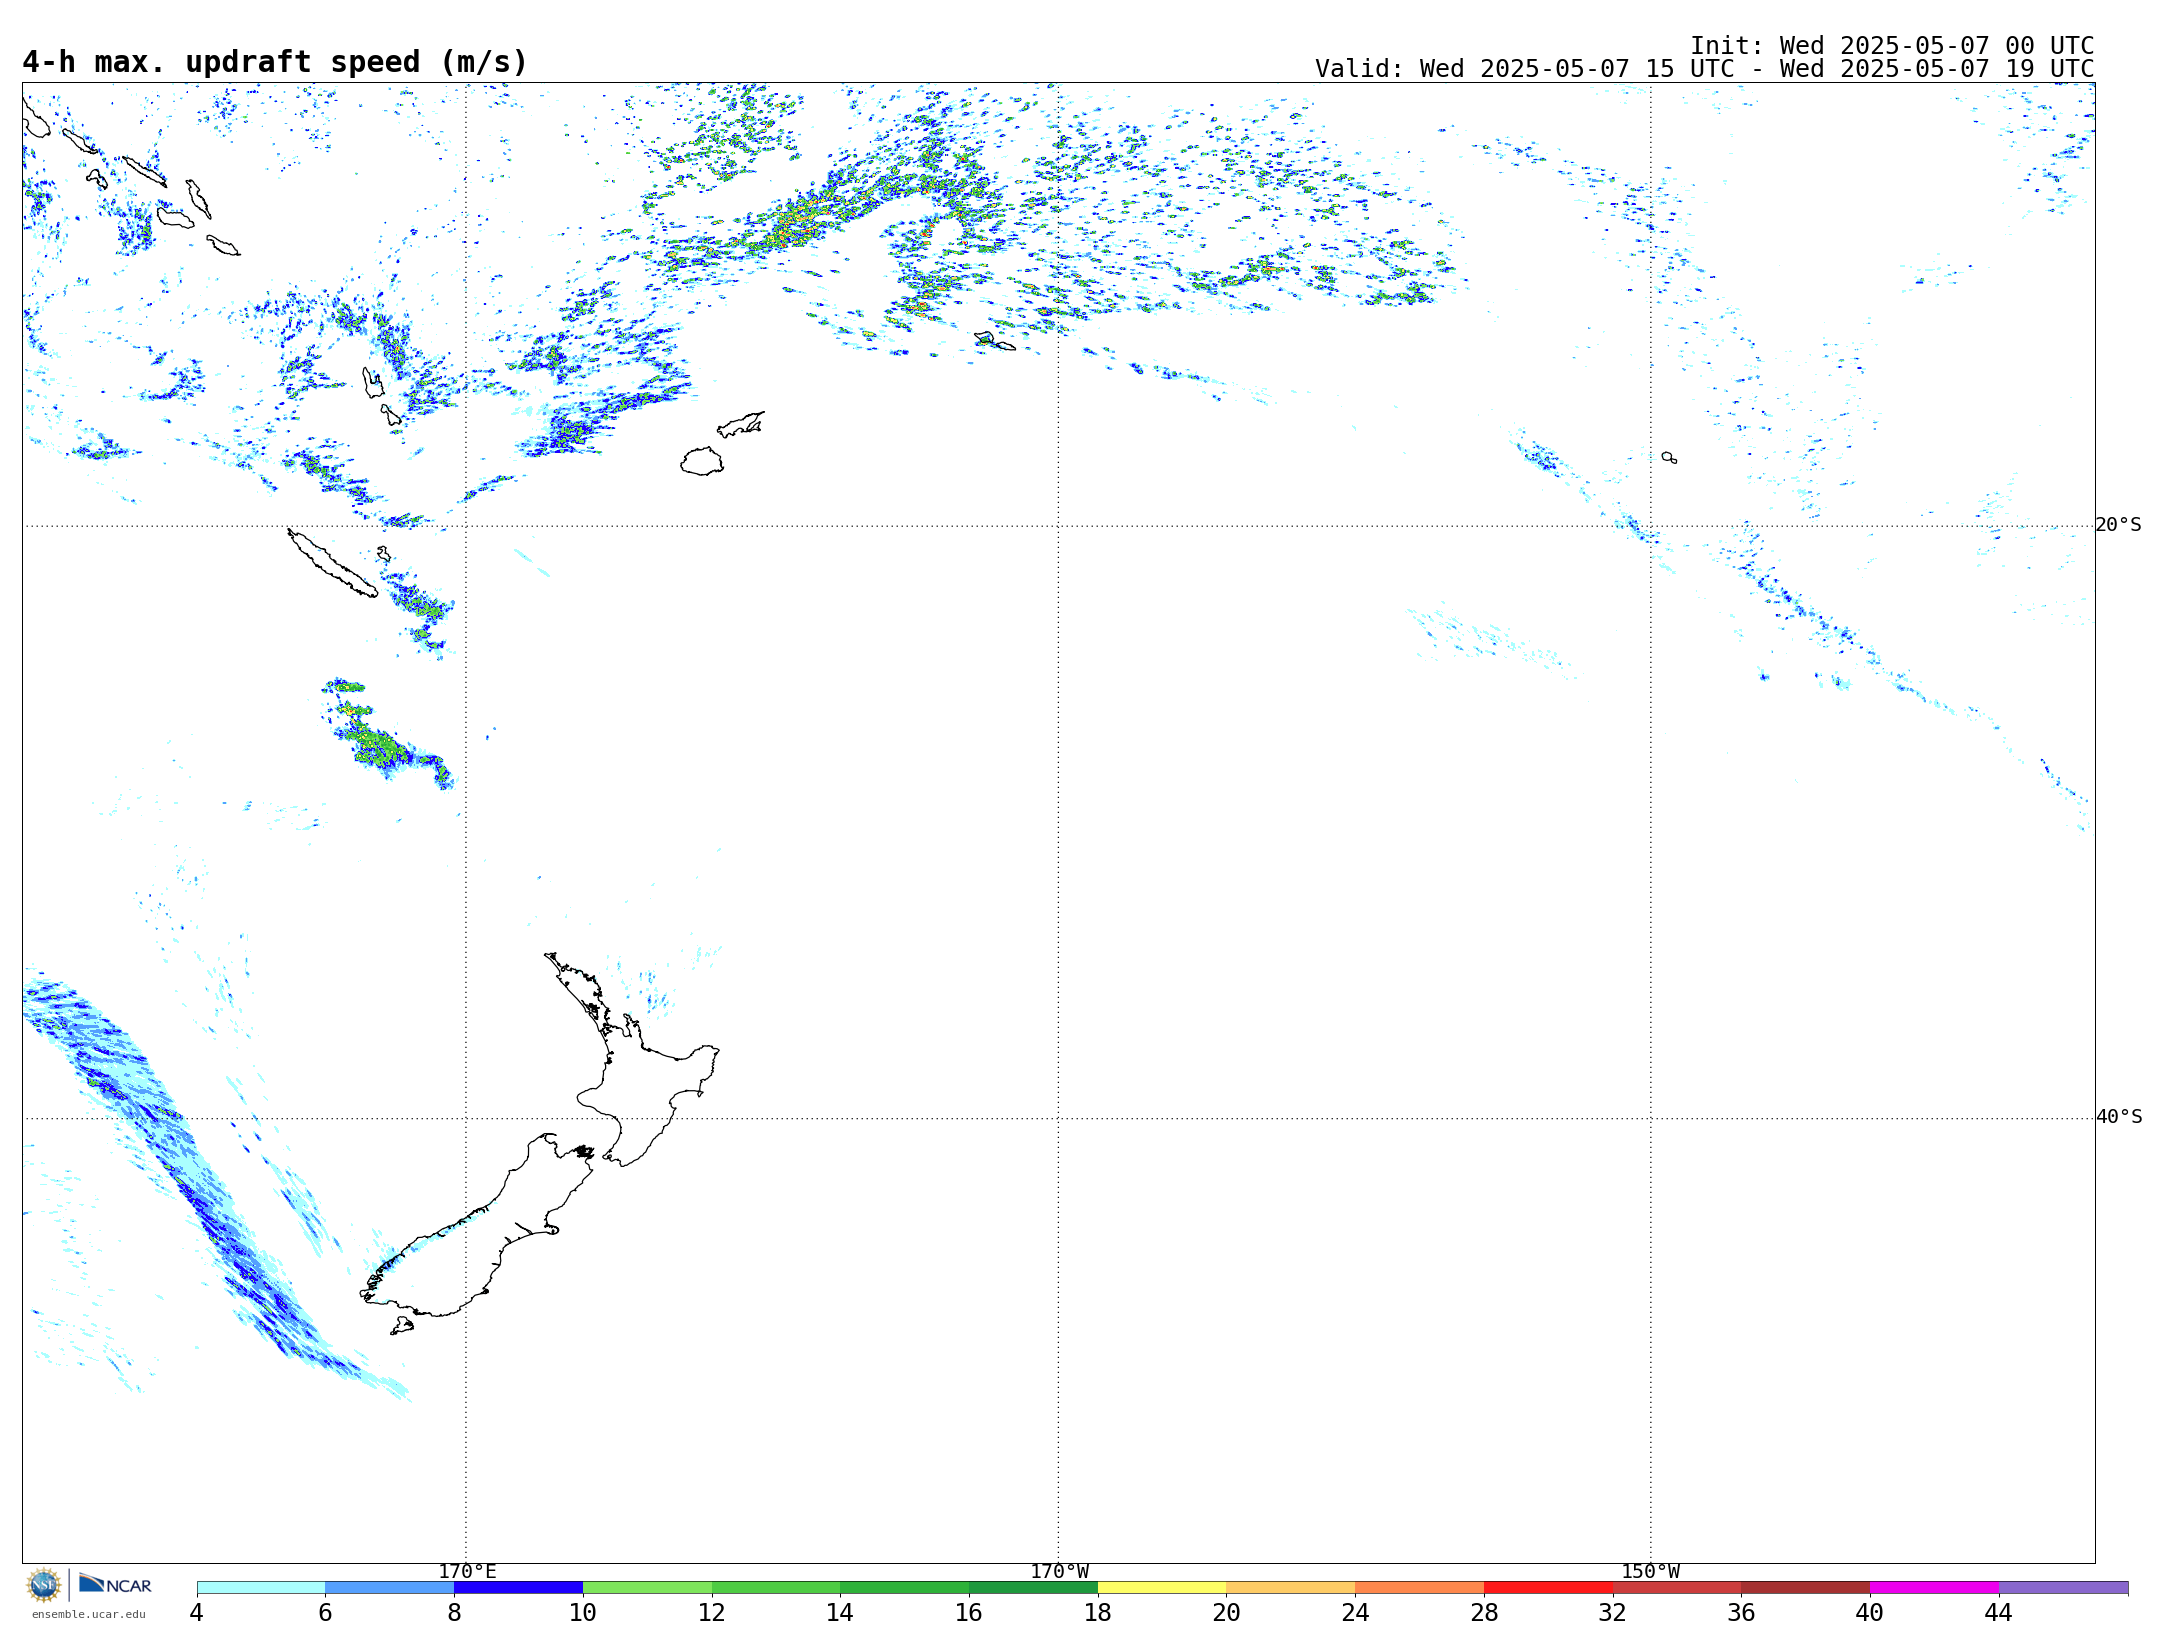Select the light green 10–12 m/s swatch
This screenshot has height=1626, width=2160.
647,1588
